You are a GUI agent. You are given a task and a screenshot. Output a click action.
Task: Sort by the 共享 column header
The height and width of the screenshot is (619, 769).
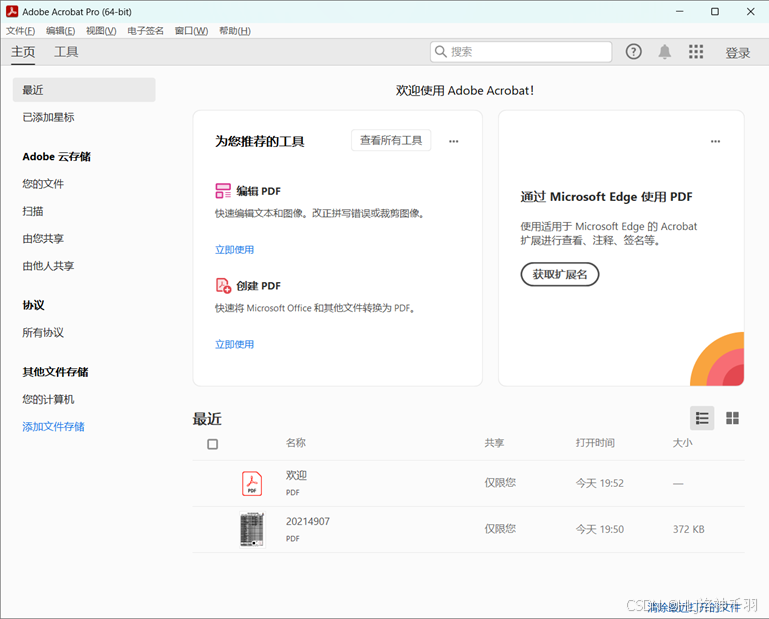pos(494,443)
